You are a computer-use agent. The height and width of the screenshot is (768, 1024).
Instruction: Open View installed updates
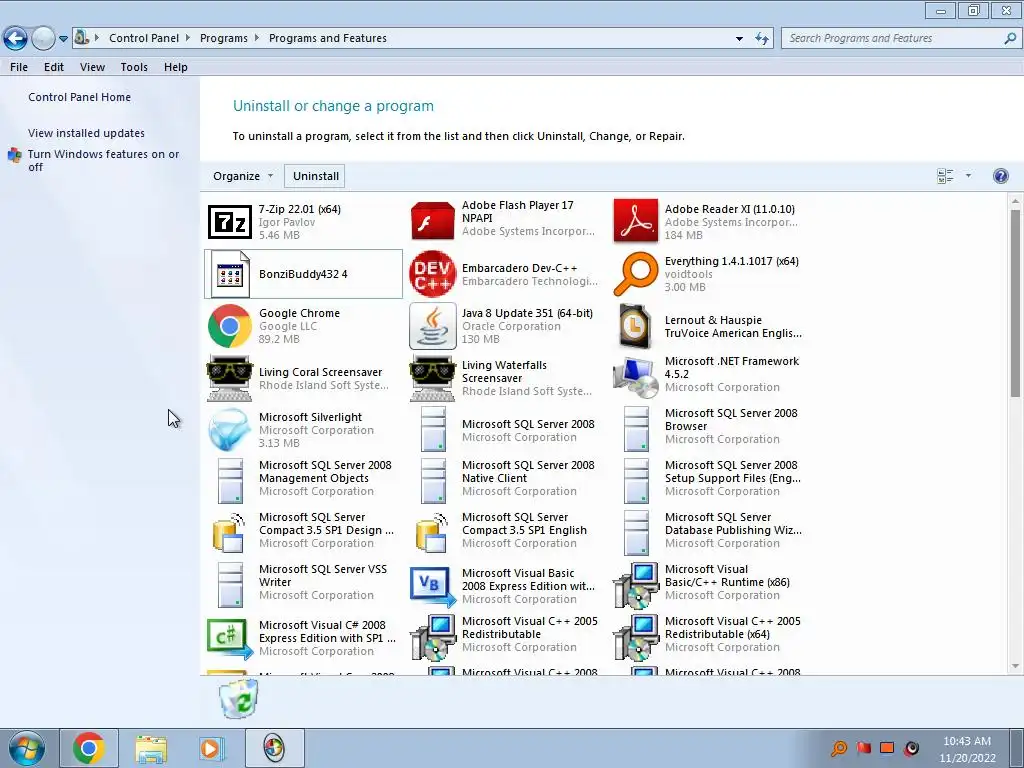(86, 133)
